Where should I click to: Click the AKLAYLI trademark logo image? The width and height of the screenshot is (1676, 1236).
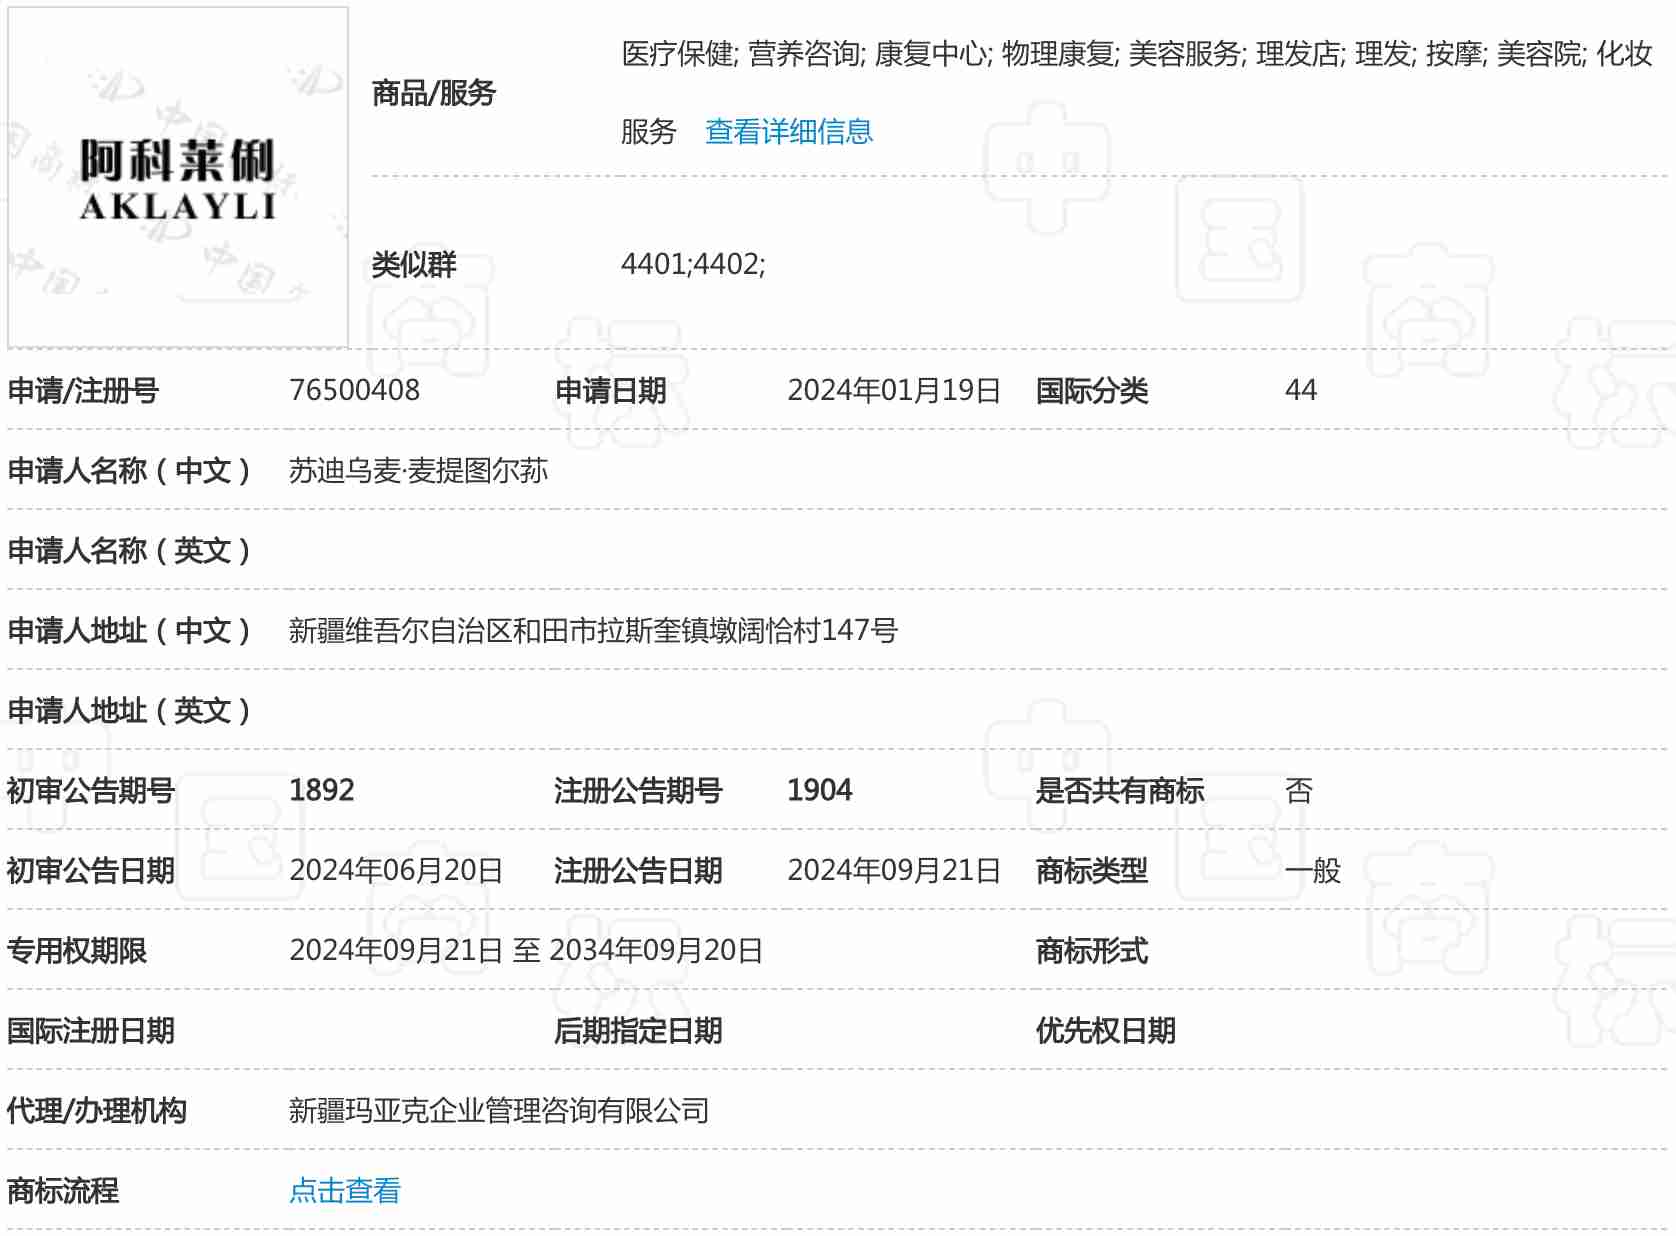point(178,178)
